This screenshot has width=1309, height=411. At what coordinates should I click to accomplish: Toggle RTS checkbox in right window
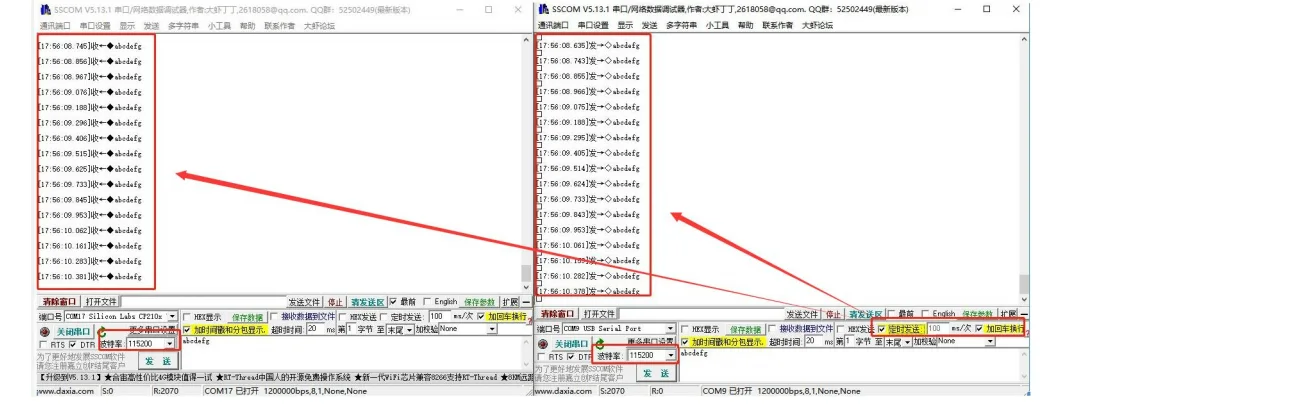541,357
